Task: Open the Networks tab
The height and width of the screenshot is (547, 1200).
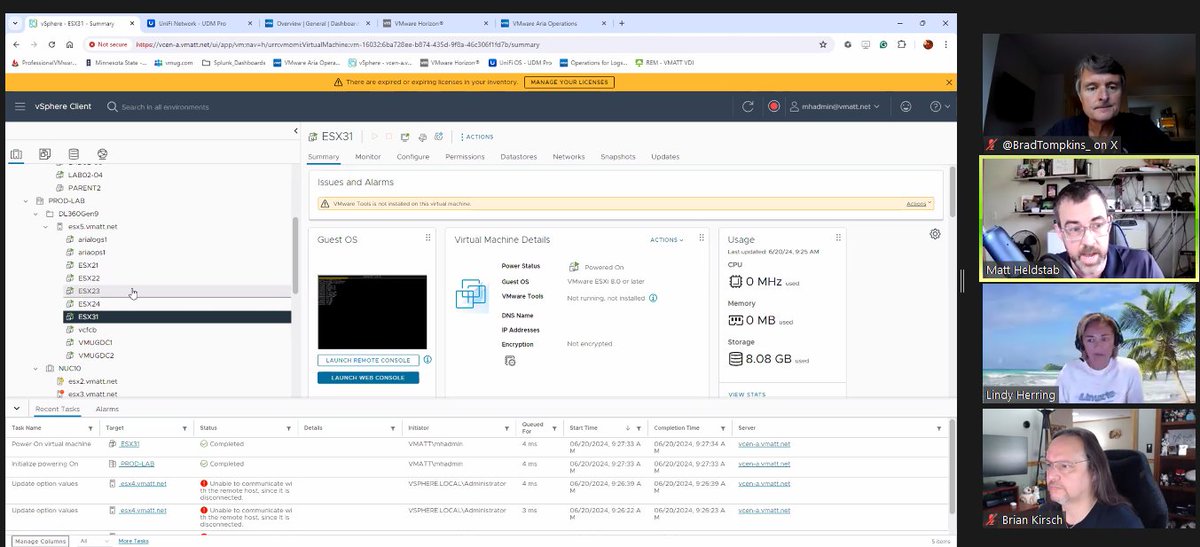Action: click(569, 157)
